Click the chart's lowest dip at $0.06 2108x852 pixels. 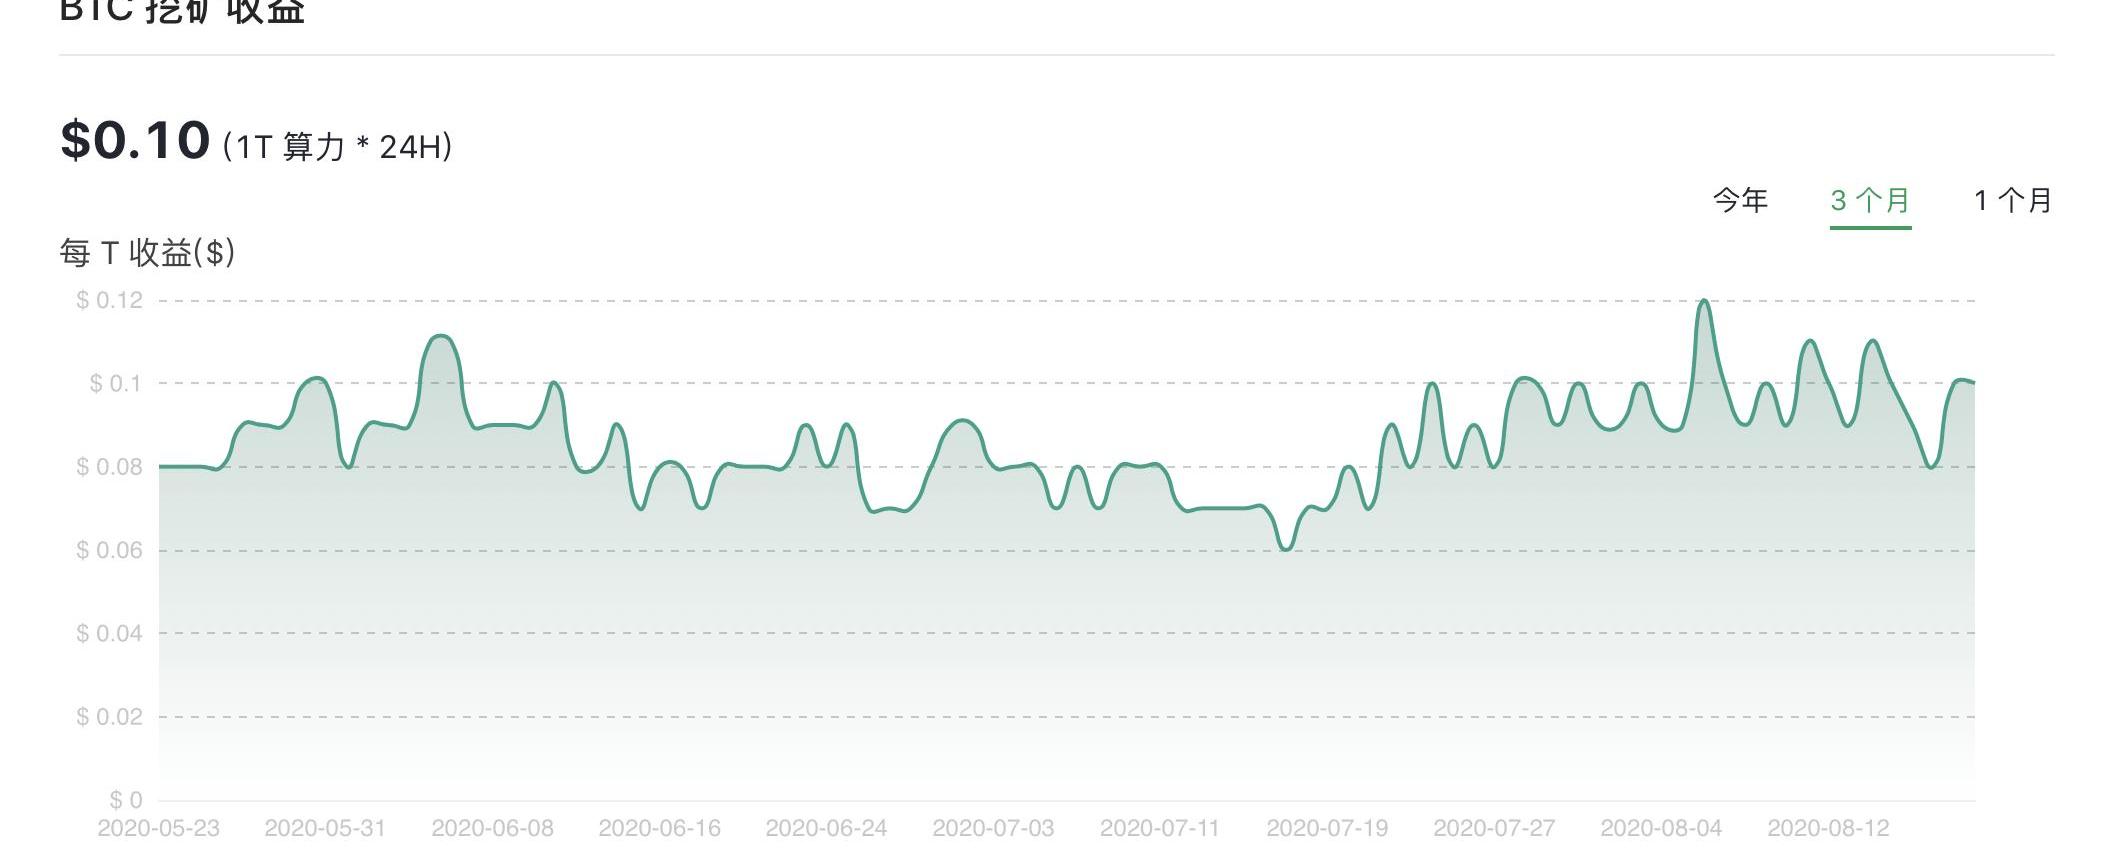tap(1286, 549)
